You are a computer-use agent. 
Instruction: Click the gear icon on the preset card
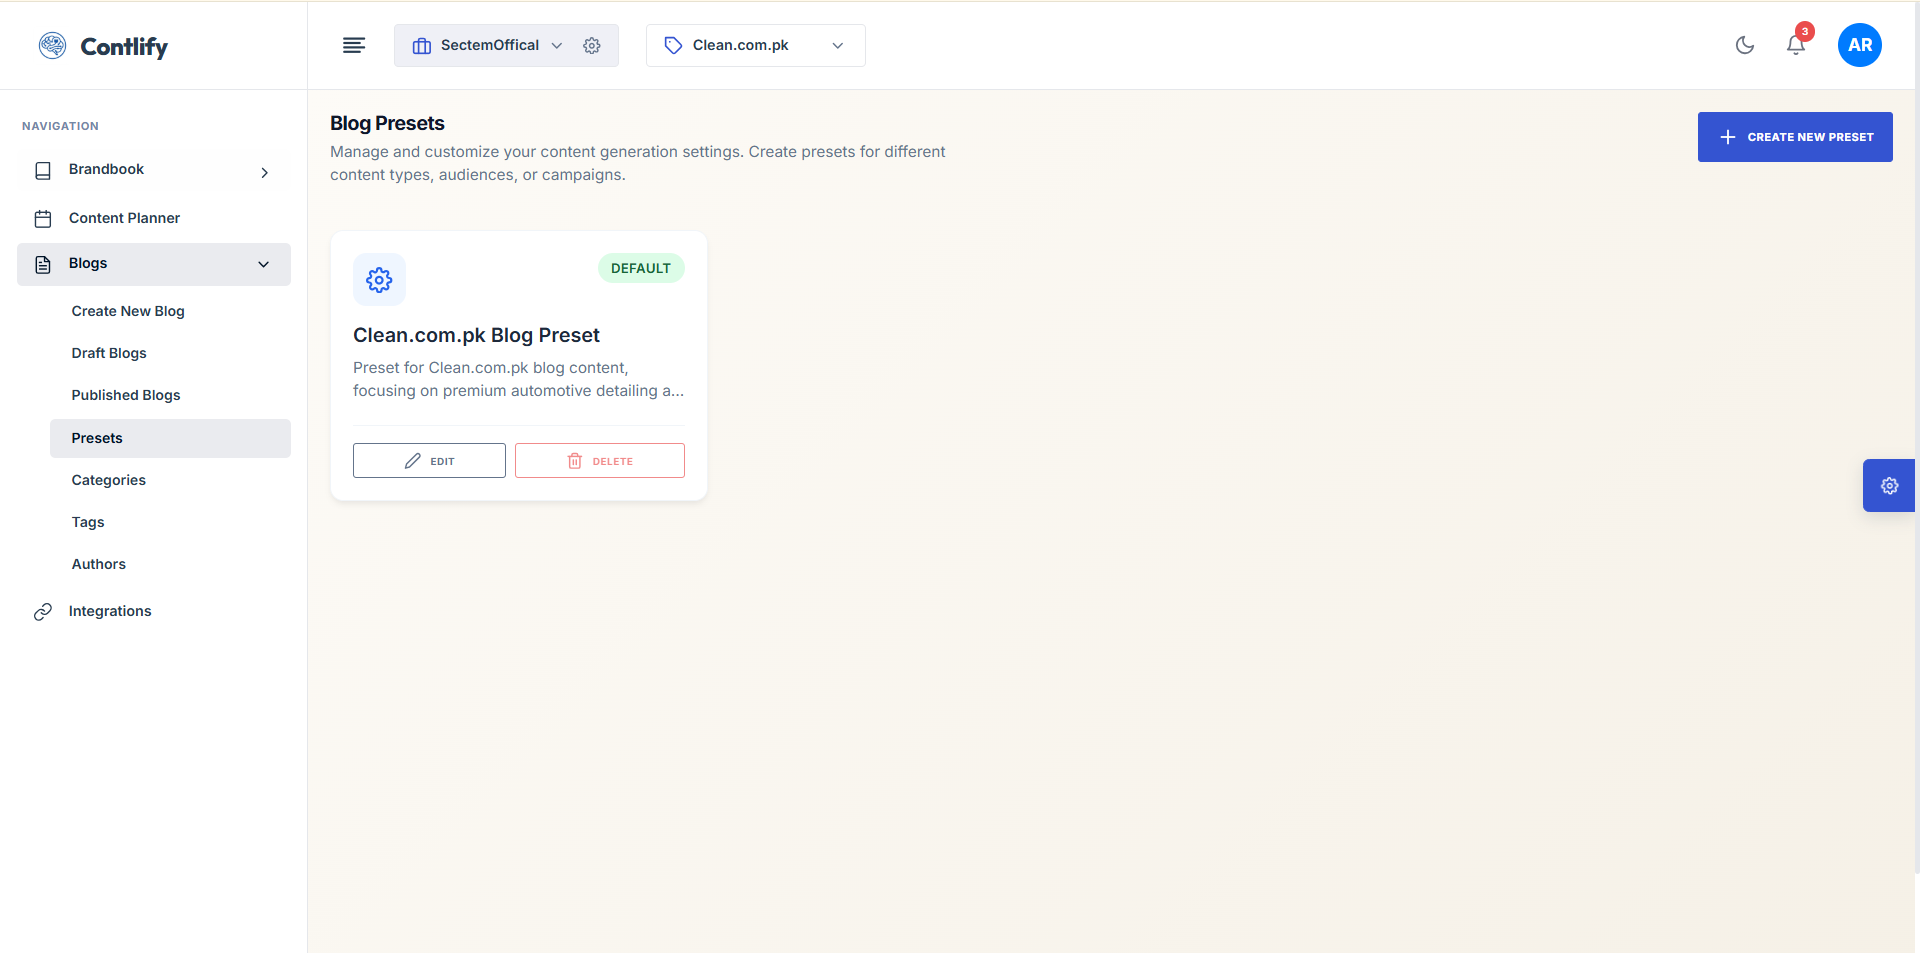tap(379, 280)
